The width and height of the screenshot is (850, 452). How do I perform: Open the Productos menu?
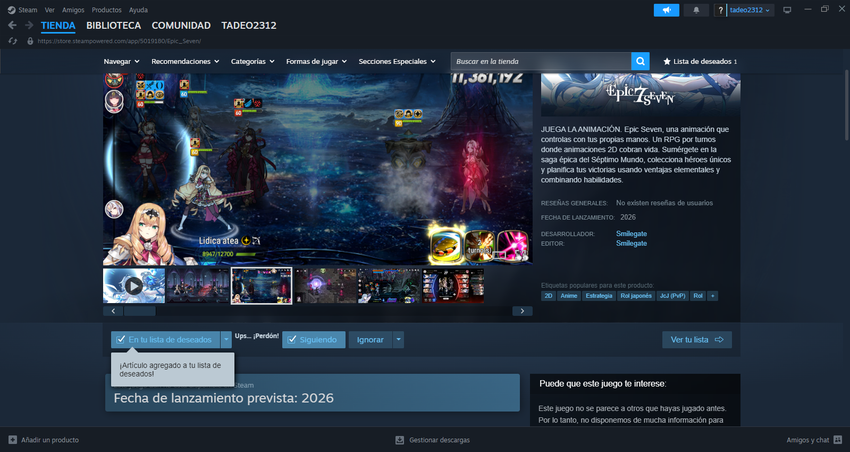107,10
